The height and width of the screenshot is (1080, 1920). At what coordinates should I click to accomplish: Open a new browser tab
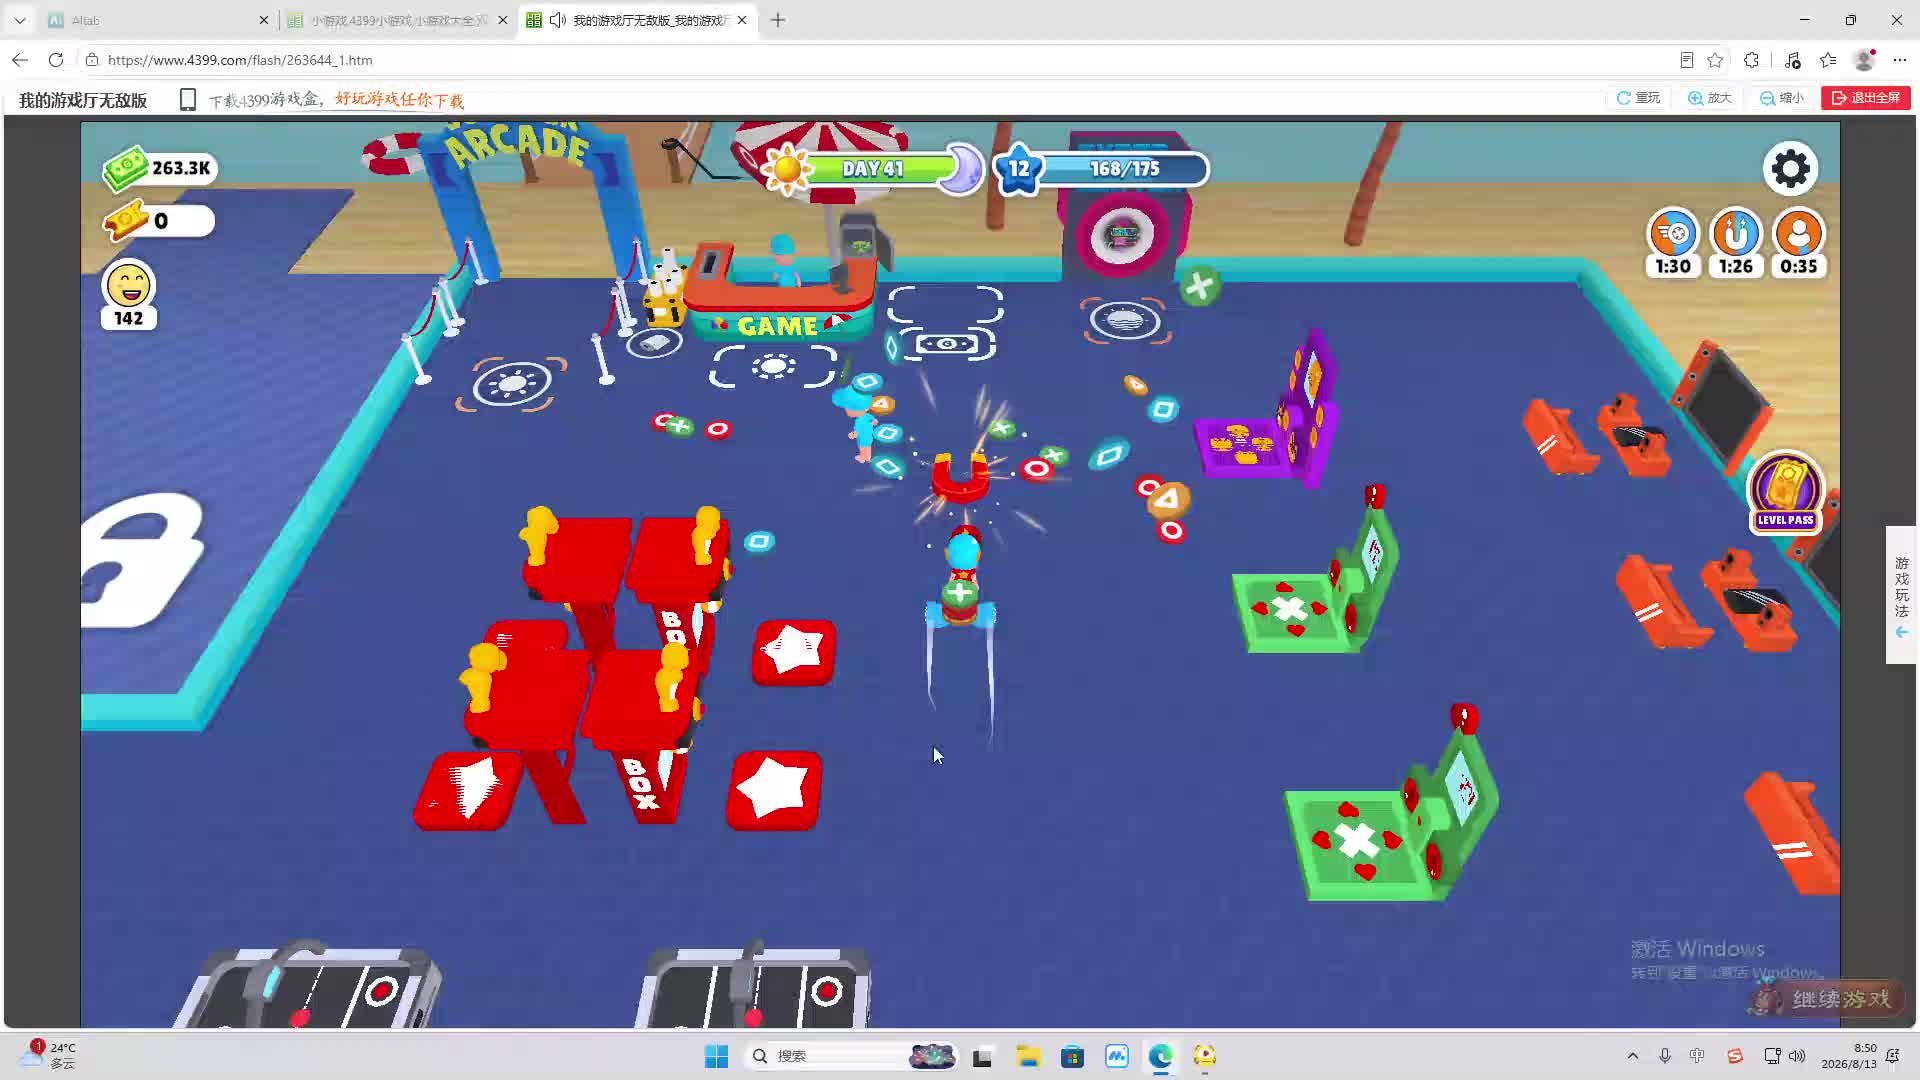coord(778,20)
